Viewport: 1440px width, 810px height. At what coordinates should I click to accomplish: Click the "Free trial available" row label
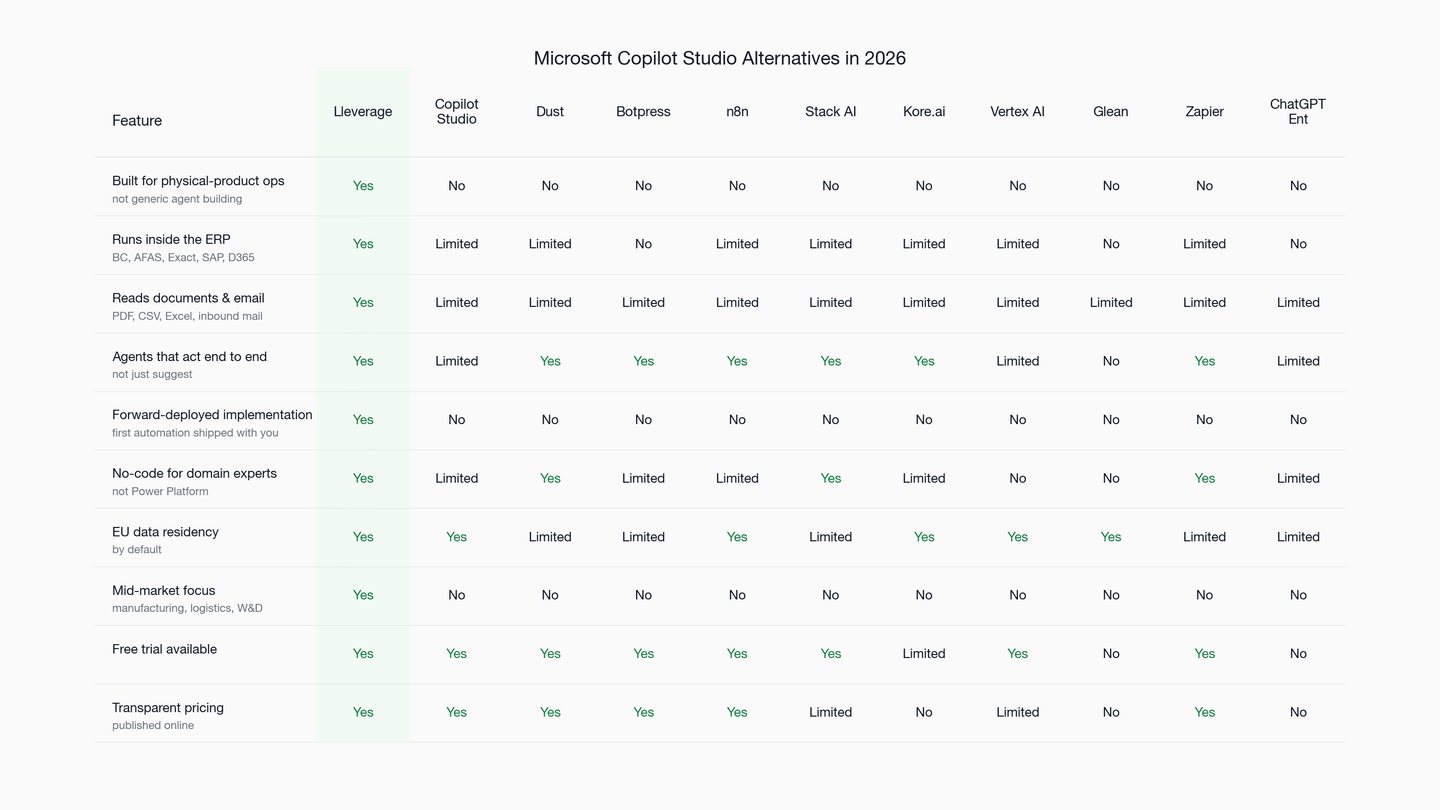coord(164,649)
